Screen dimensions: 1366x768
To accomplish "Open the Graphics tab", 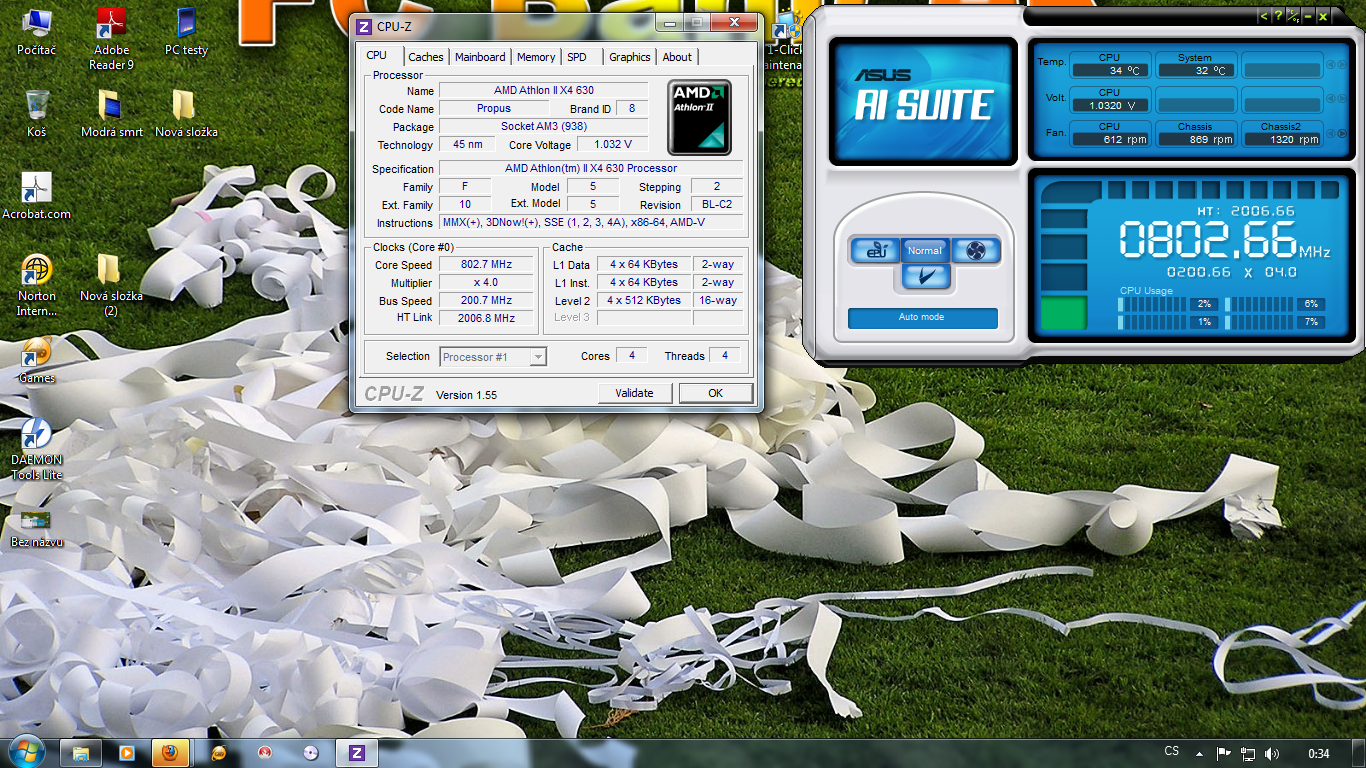I will click(x=630, y=57).
